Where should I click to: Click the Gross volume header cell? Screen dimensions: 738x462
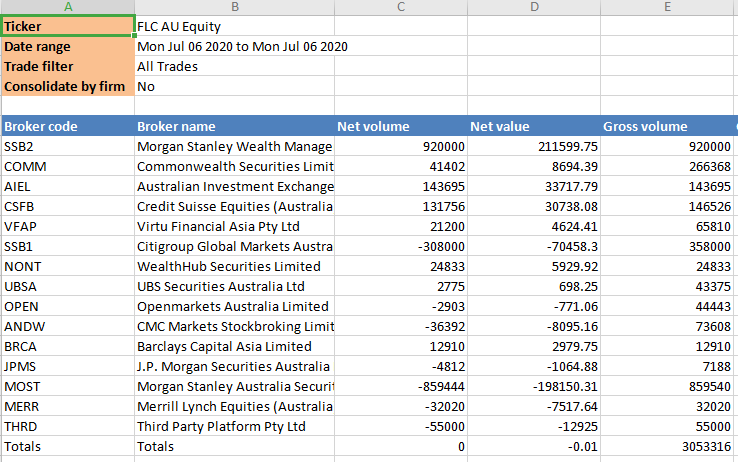(667, 126)
